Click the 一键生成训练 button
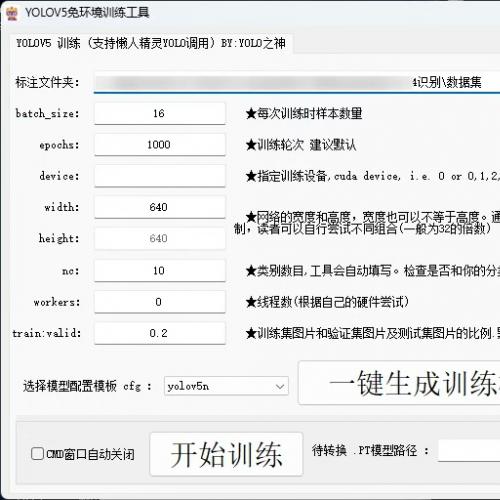Image resolution: width=500 pixels, height=500 pixels. point(399,383)
